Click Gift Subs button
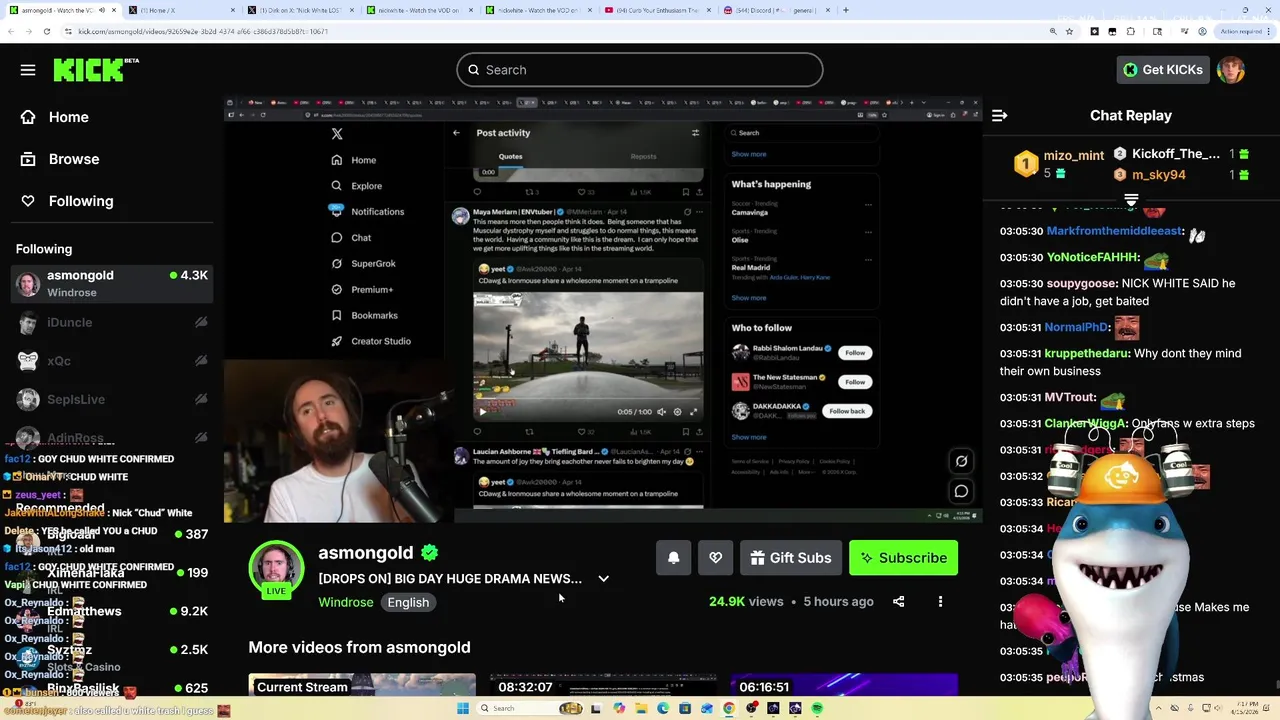This screenshot has width=1280, height=720. [791, 558]
